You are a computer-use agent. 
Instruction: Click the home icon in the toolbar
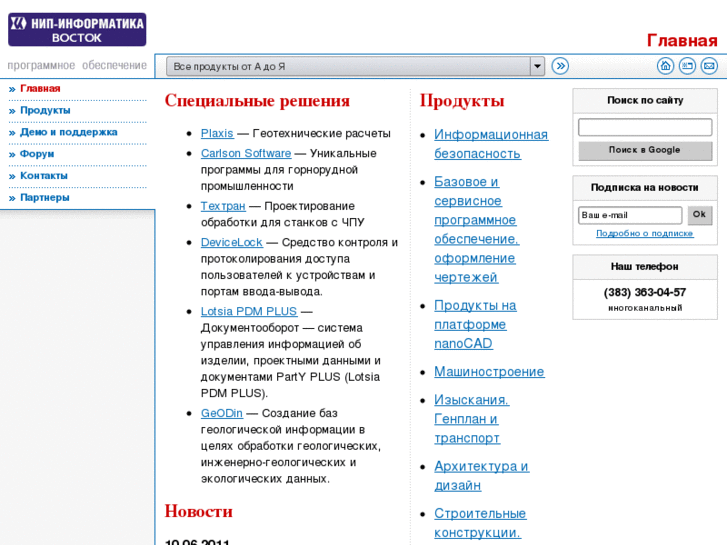(665, 66)
